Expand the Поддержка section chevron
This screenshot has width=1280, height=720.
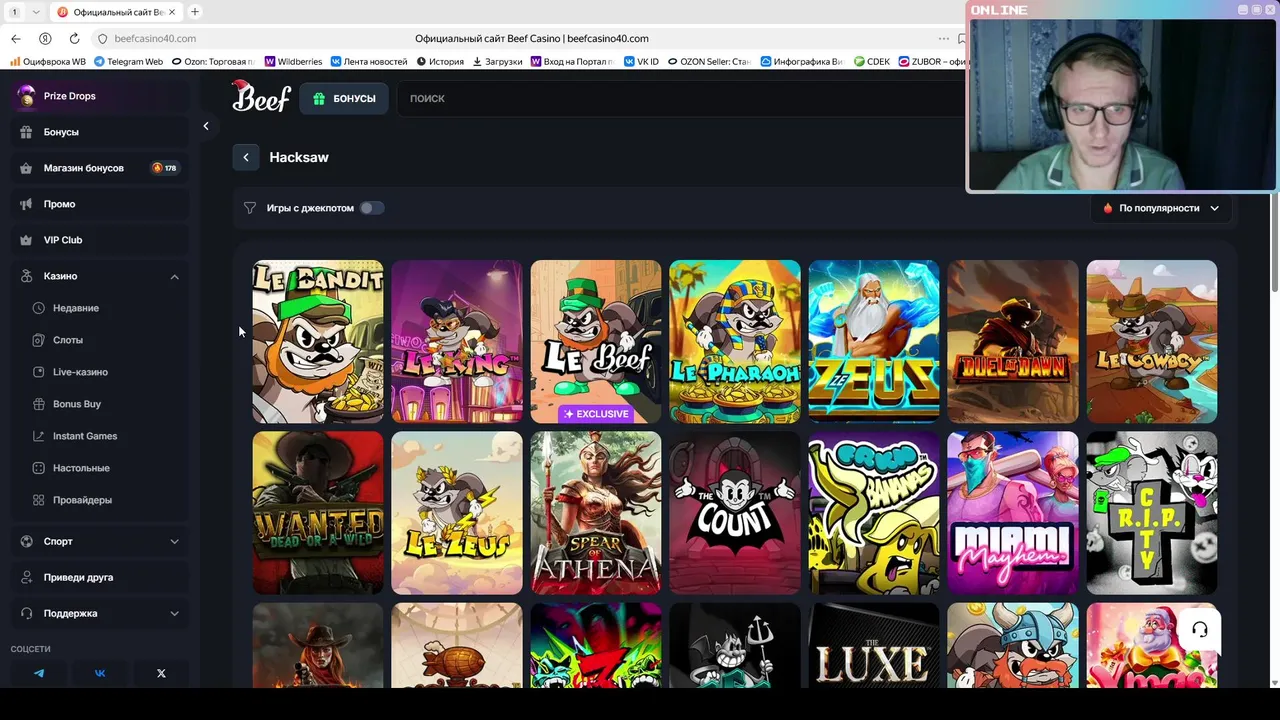(x=174, y=613)
